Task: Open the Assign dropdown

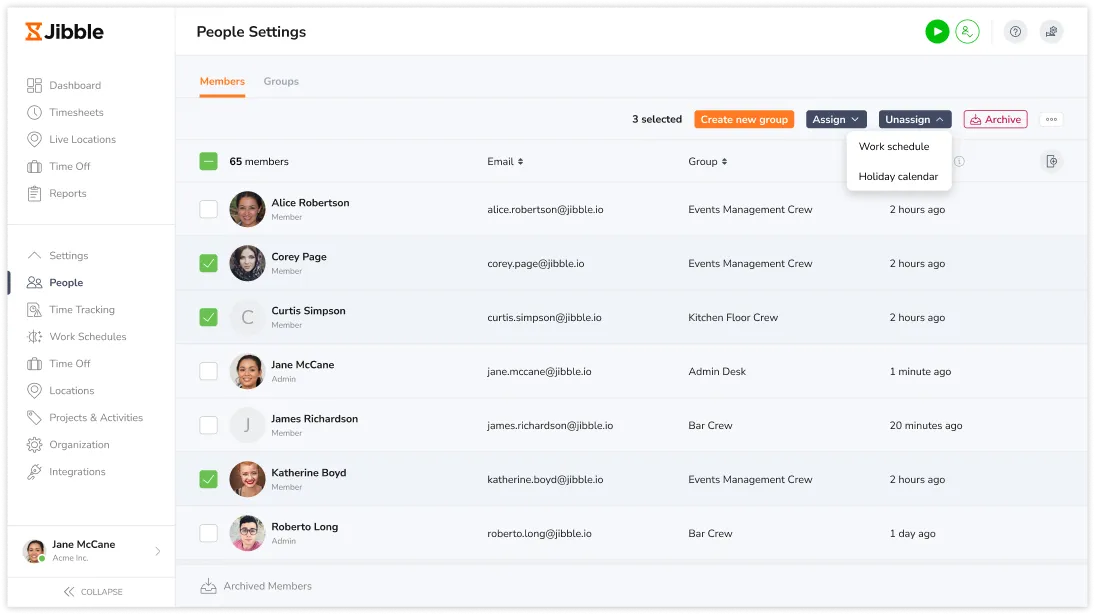Action: click(x=835, y=120)
